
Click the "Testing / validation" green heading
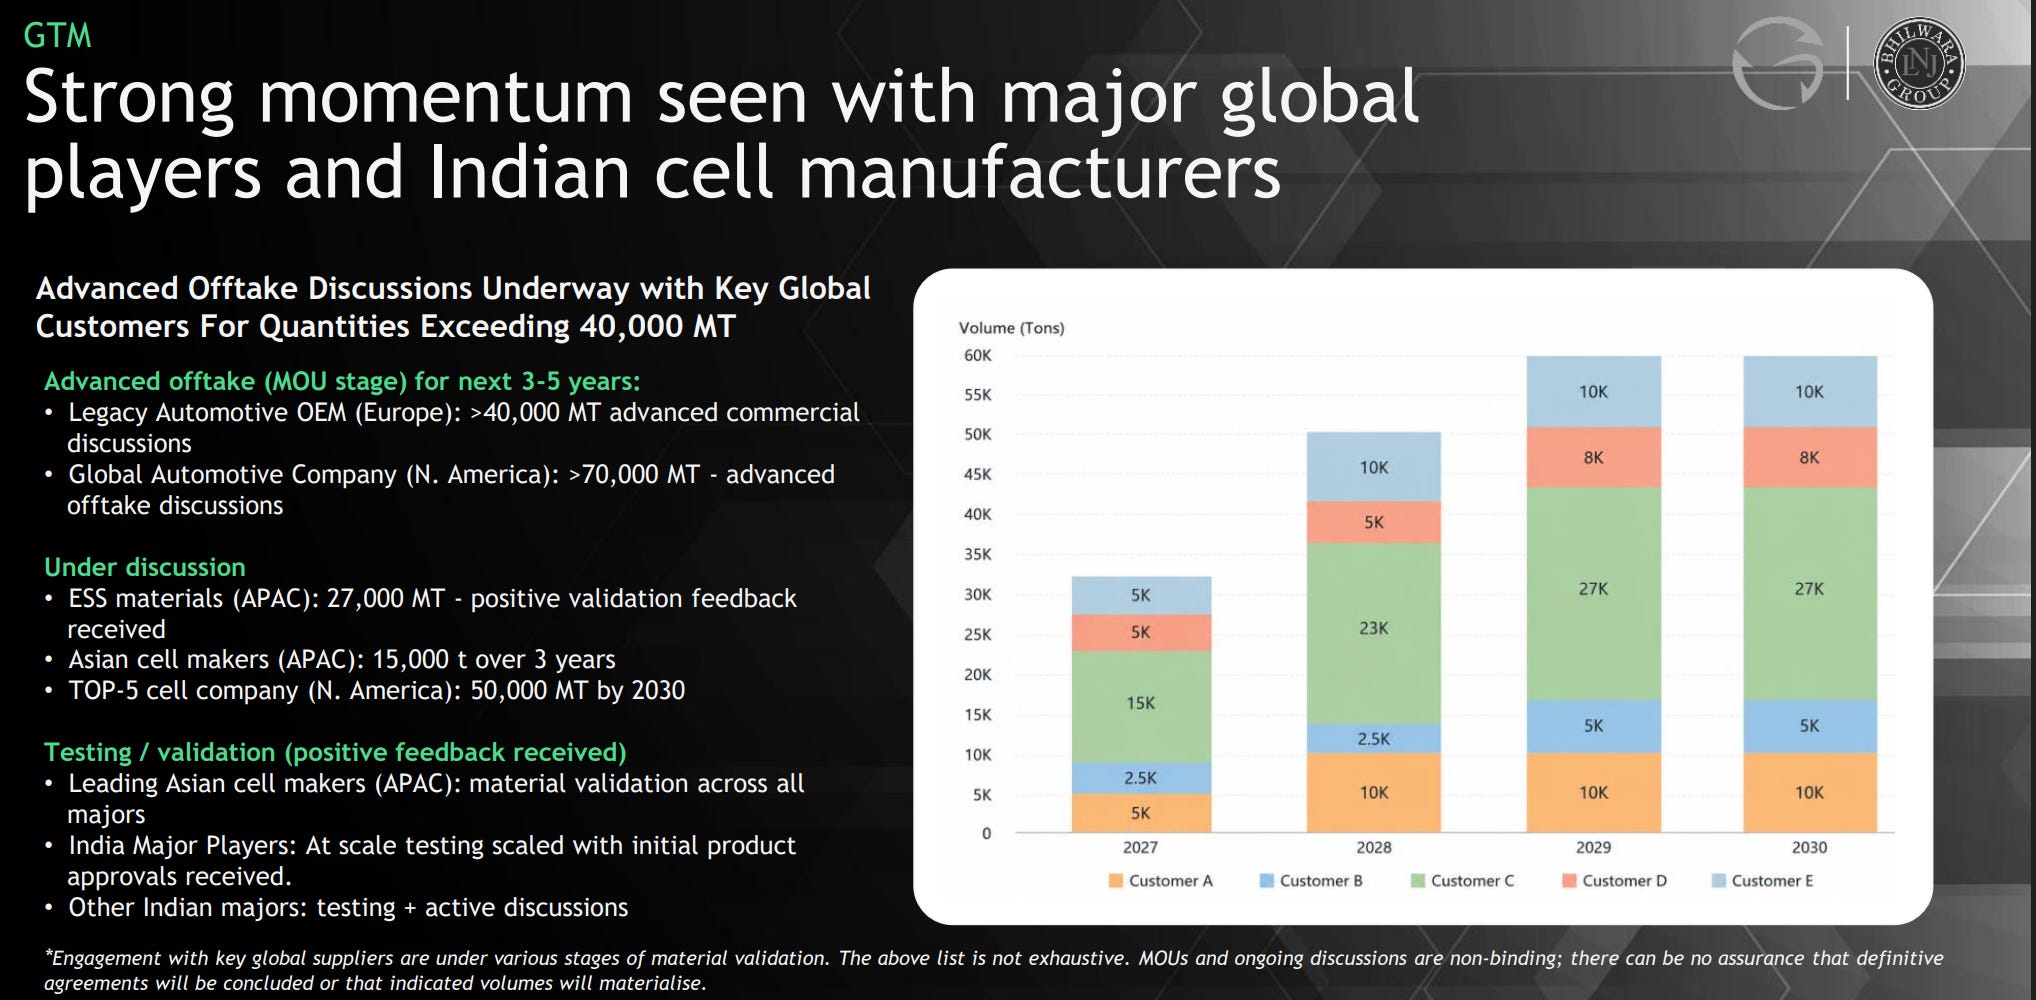[335, 752]
